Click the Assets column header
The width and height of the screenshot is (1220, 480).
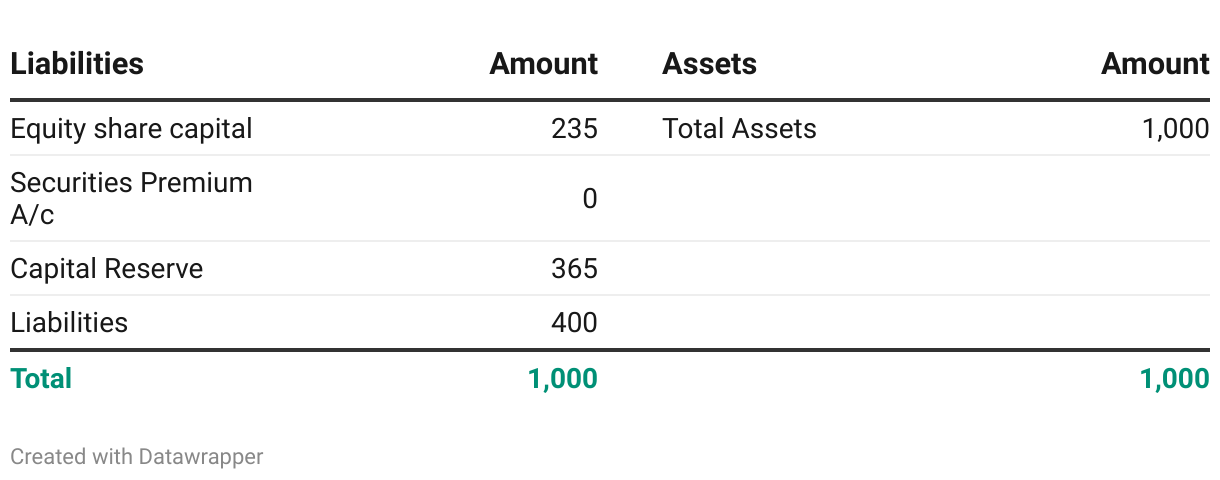pyautogui.click(x=709, y=64)
